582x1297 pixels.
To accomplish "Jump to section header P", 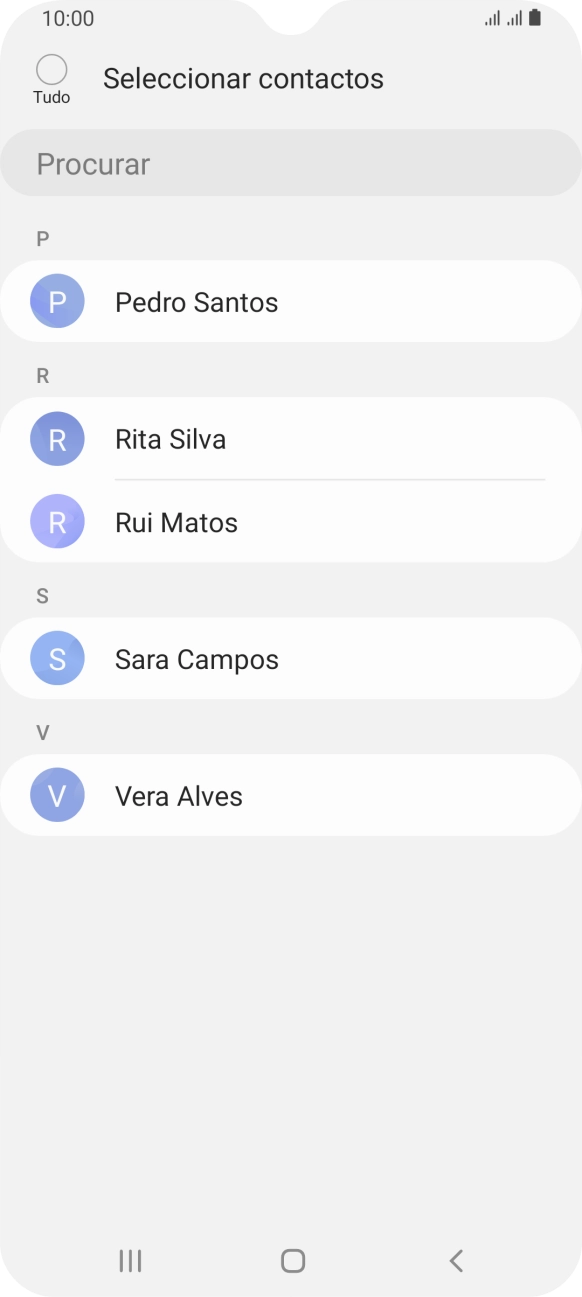I will pyautogui.click(x=42, y=237).
